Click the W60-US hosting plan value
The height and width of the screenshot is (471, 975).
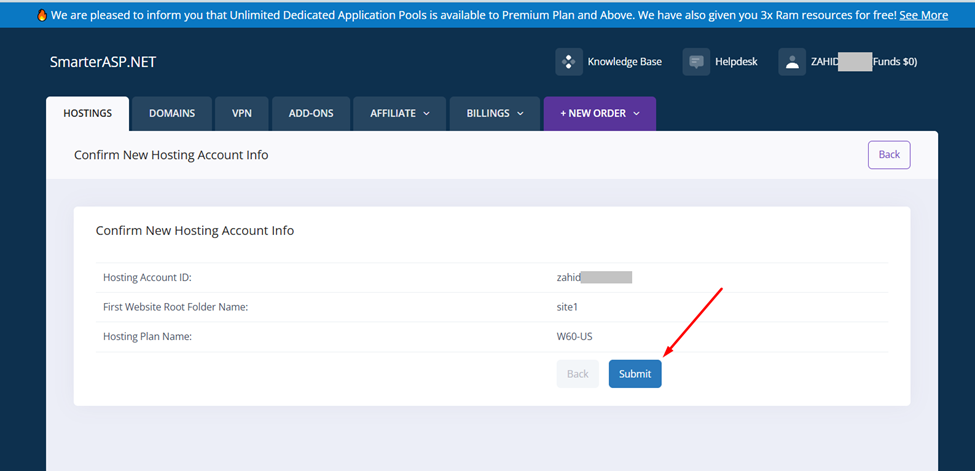point(574,337)
